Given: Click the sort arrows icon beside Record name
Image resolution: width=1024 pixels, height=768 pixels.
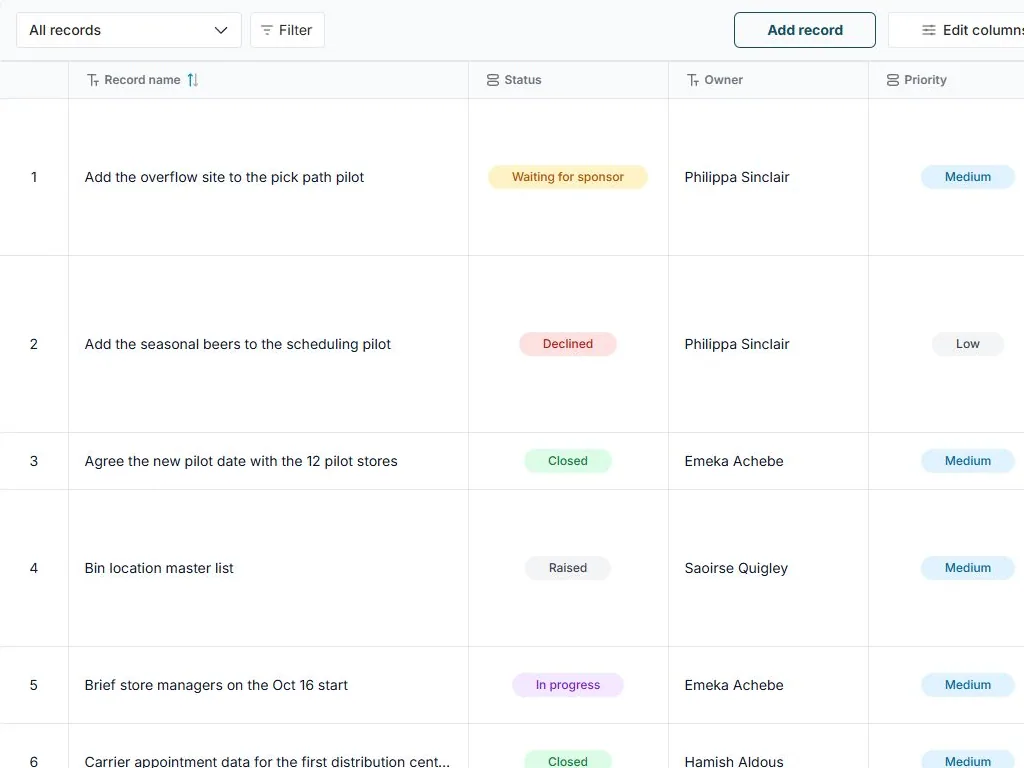Looking at the screenshot, I should [x=193, y=80].
